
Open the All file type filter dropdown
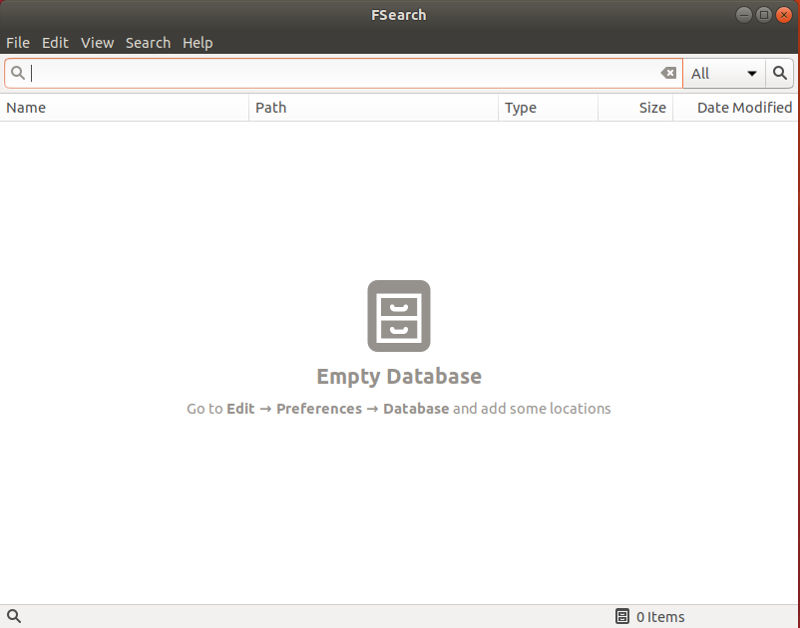(723, 73)
